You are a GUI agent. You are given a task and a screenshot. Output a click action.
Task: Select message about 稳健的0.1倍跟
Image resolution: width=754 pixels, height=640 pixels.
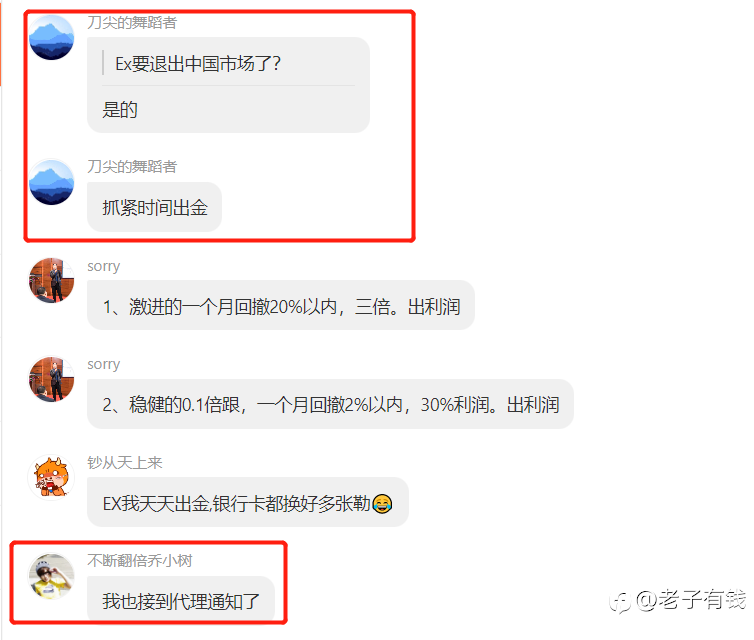point(330,404)
